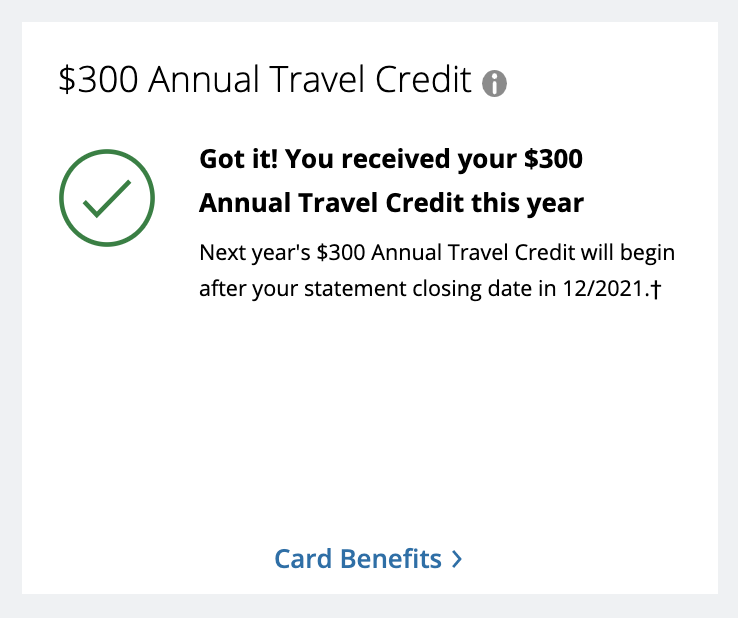Click '$300' at the start of the title
The image size is (738, 618).
(x=98, y=79)
